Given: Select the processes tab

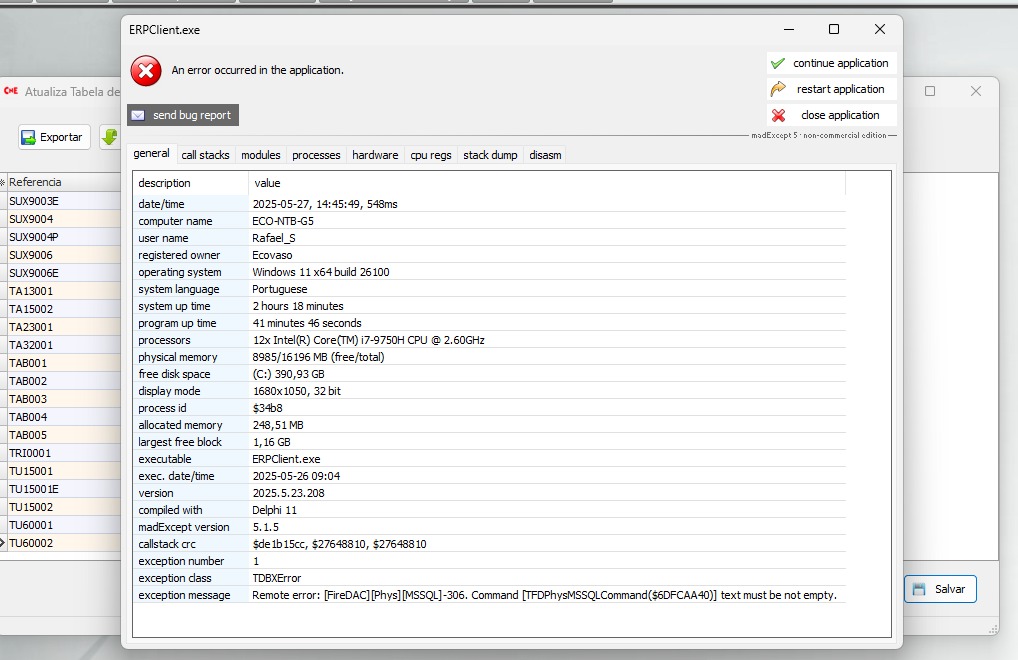Looking at the screenshot, I should pos(316,155).
